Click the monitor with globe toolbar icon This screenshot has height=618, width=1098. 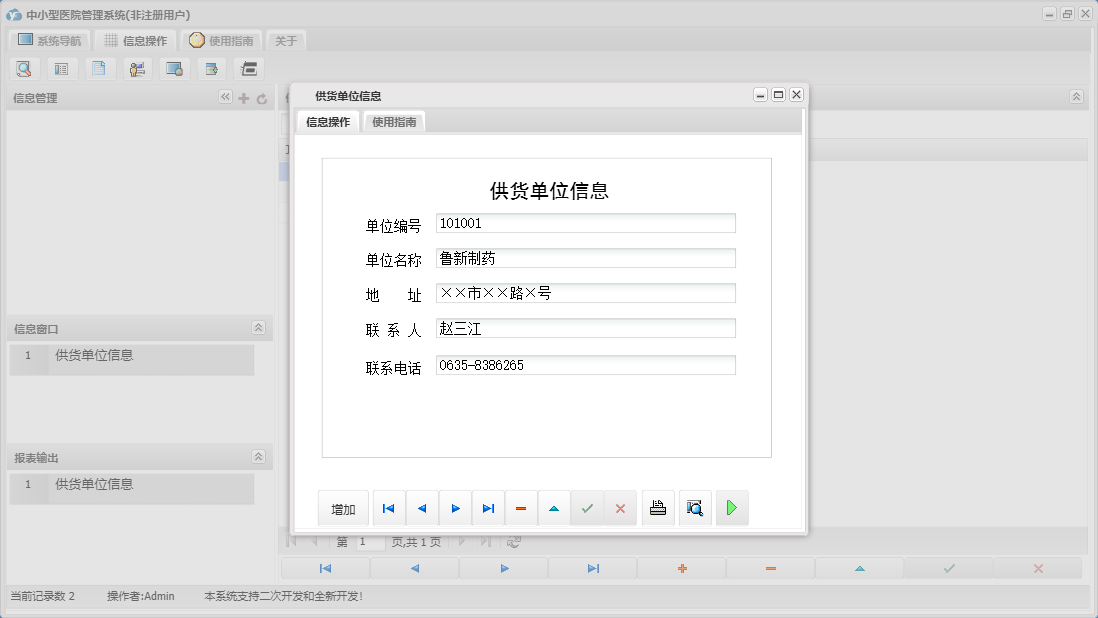pos(172,68)
